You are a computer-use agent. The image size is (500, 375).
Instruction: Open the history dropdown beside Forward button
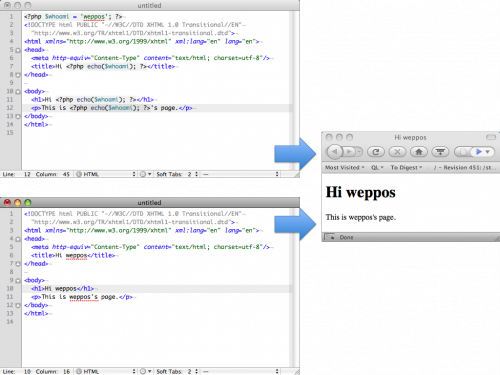[359, 152]
